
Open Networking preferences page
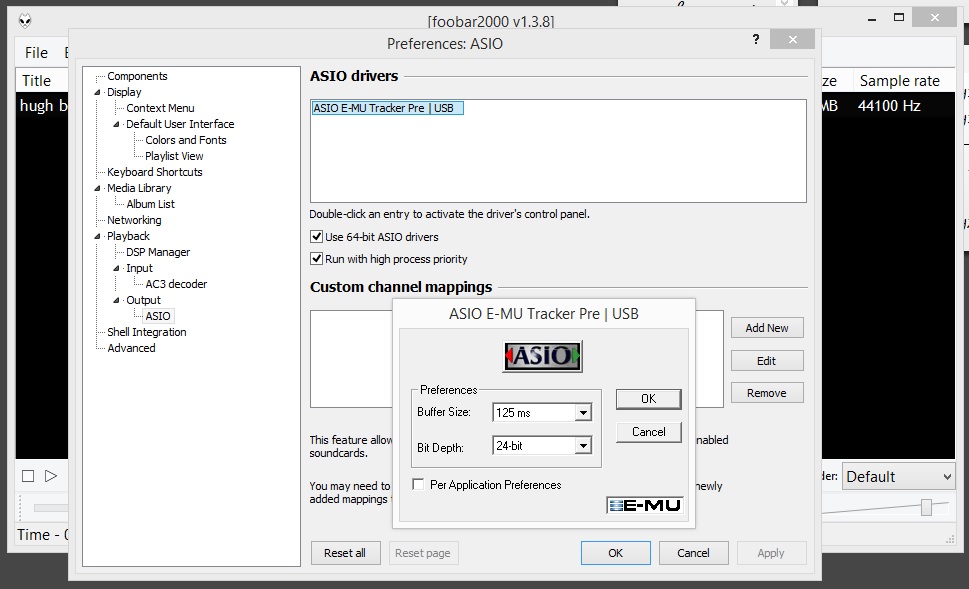134,220
